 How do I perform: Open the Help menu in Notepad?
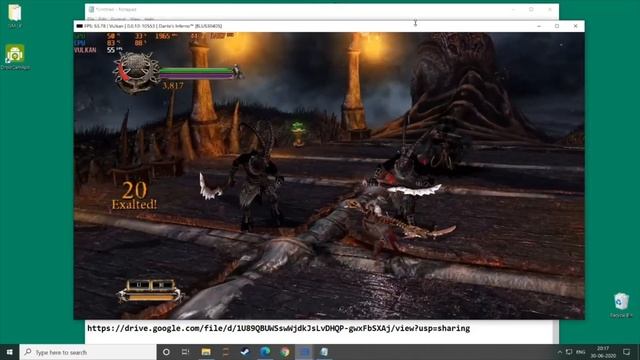[x=149, y=19]
